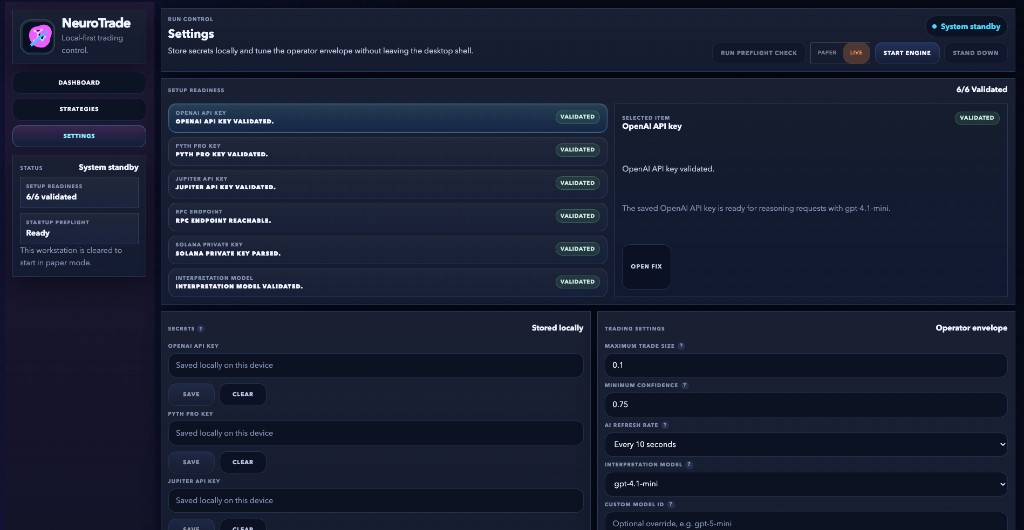This screenshot has width=1024, height=530.
Task: Edit the Maximum Trade Size field
Action: coord(806,366)
